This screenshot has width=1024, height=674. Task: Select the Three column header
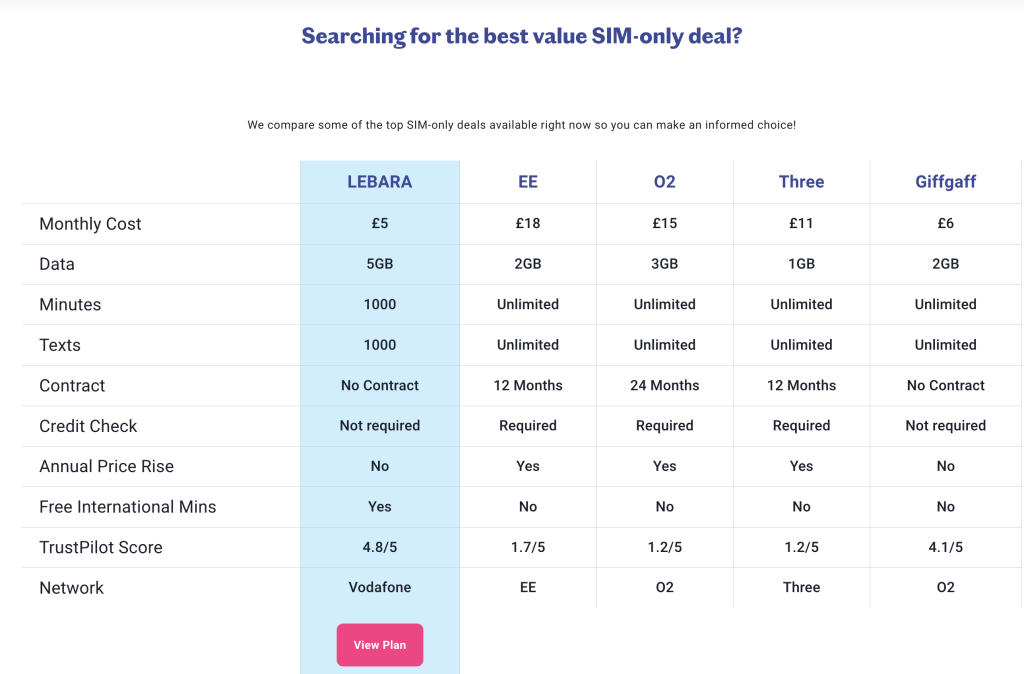point(801,182)
